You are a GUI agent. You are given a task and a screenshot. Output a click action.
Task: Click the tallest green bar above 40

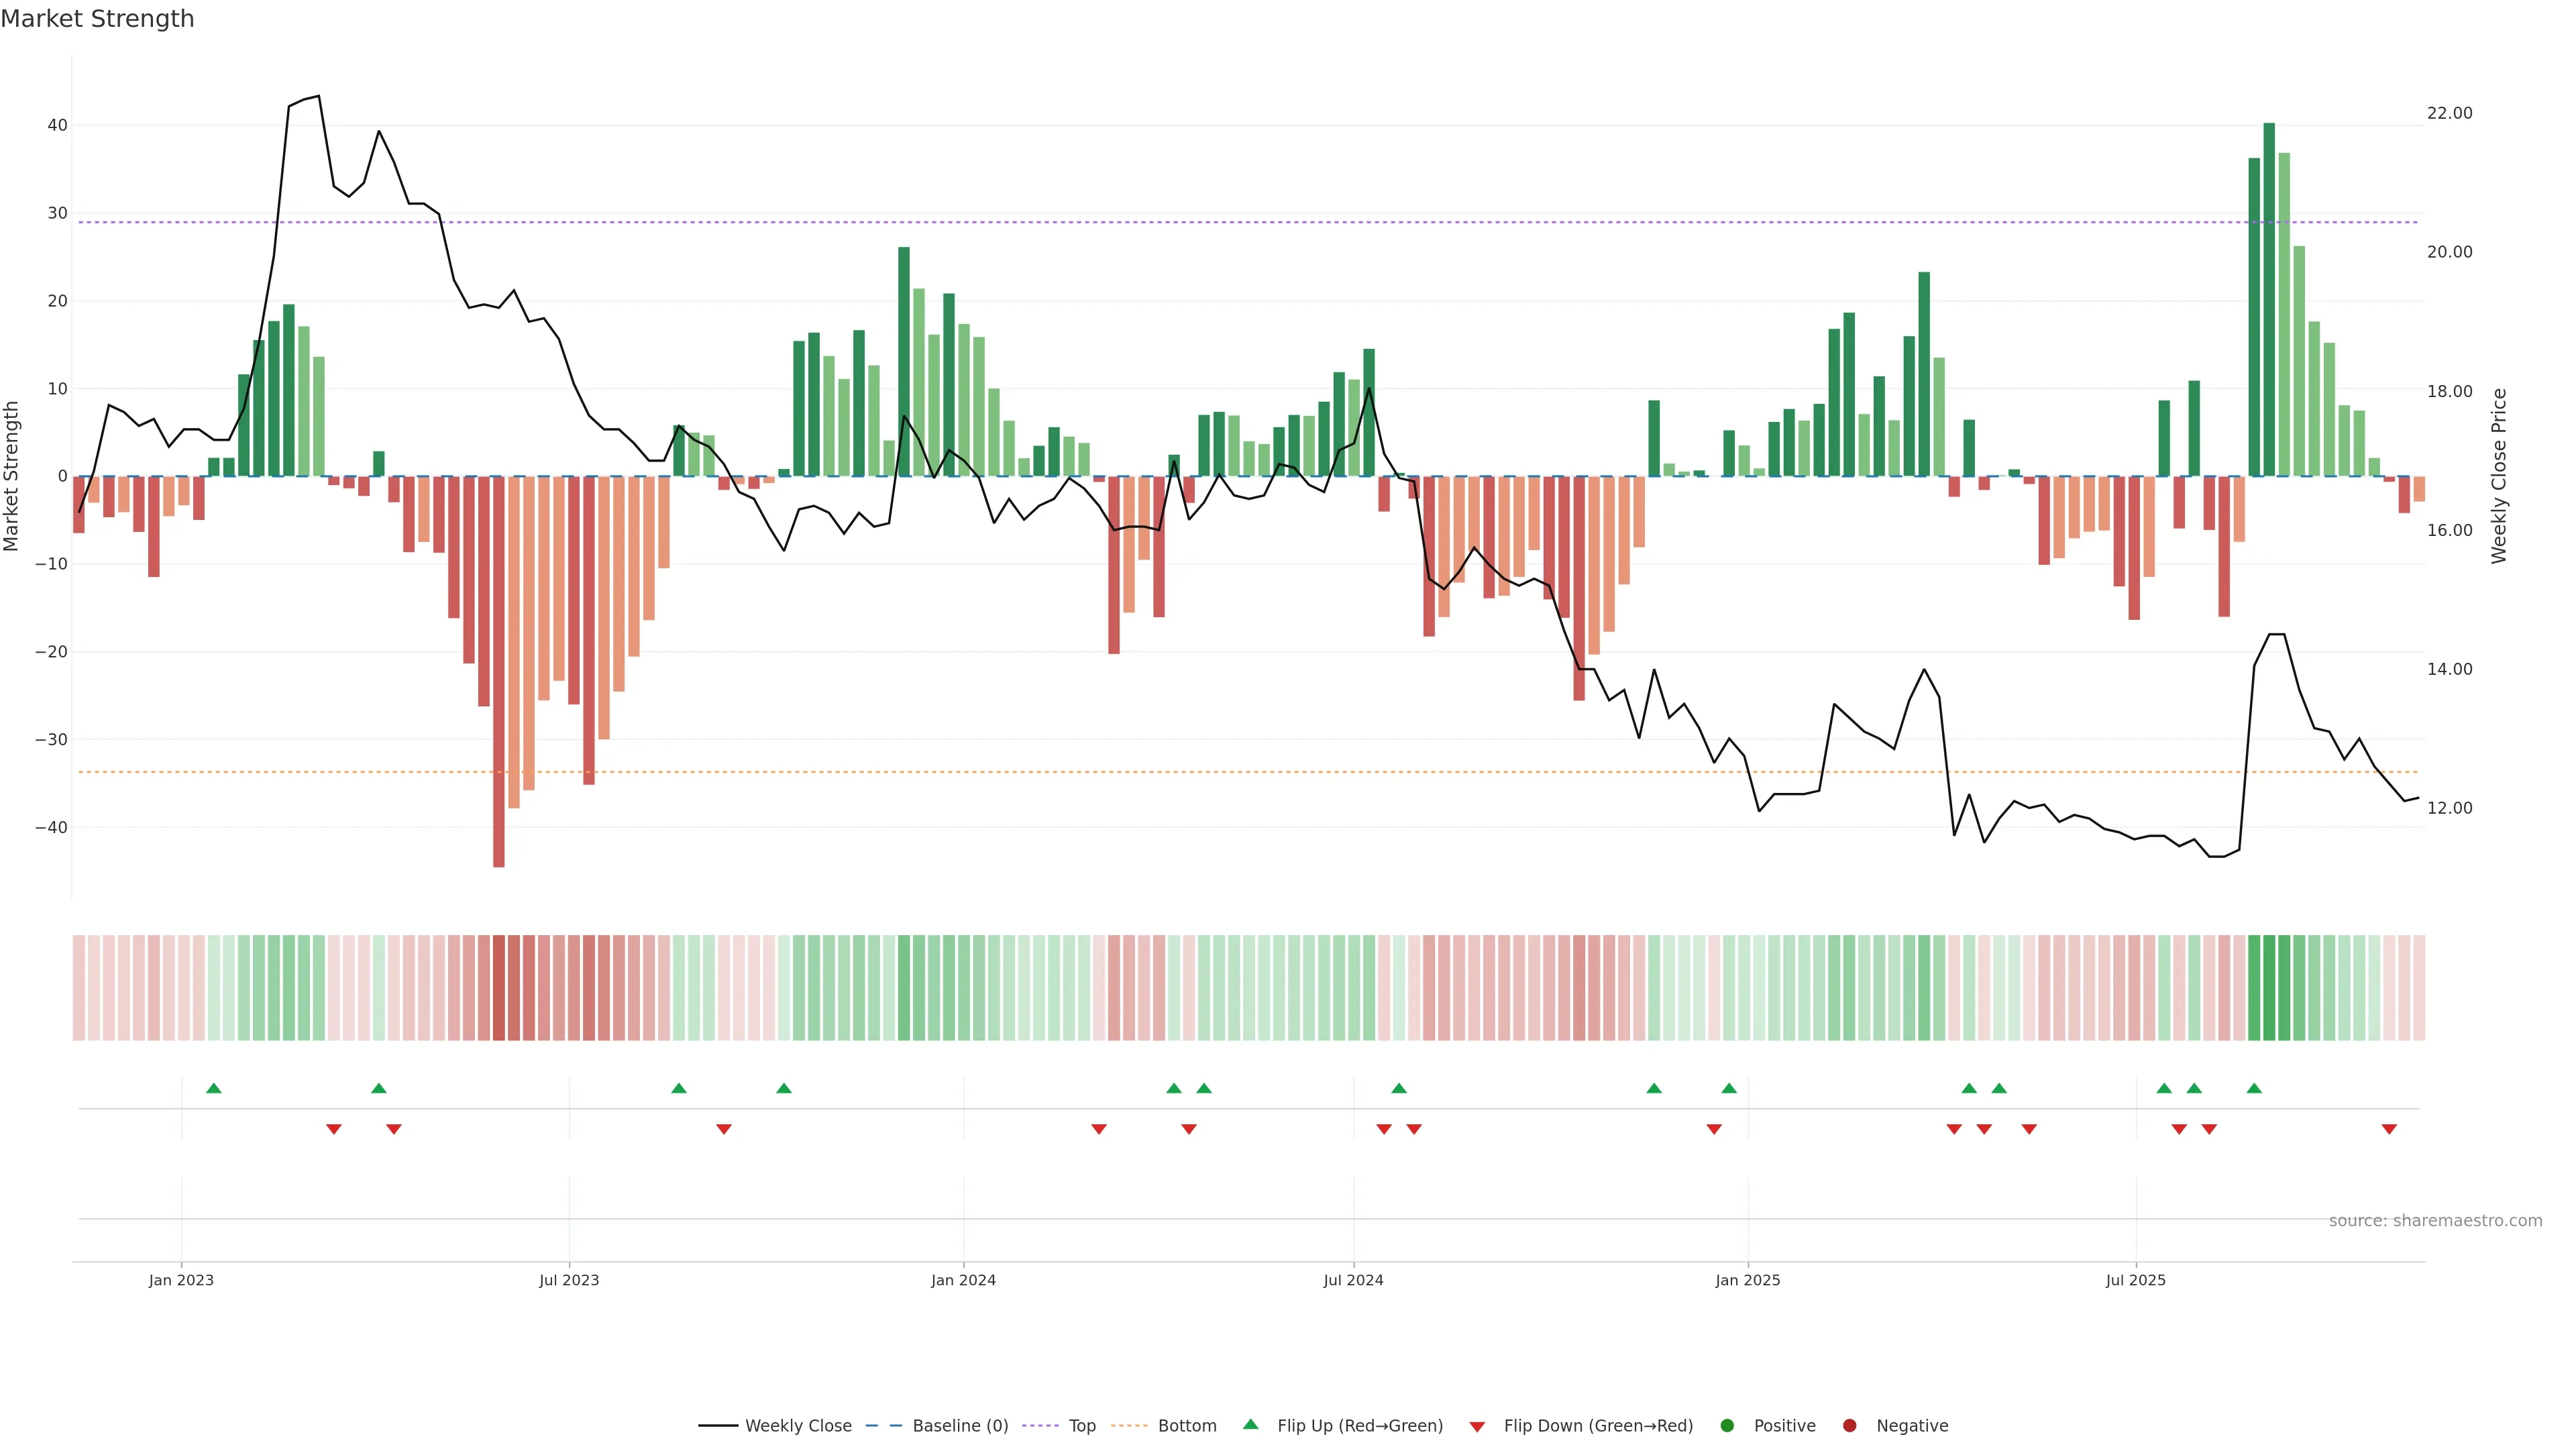pyautogui.click(x=2269, y=300)
